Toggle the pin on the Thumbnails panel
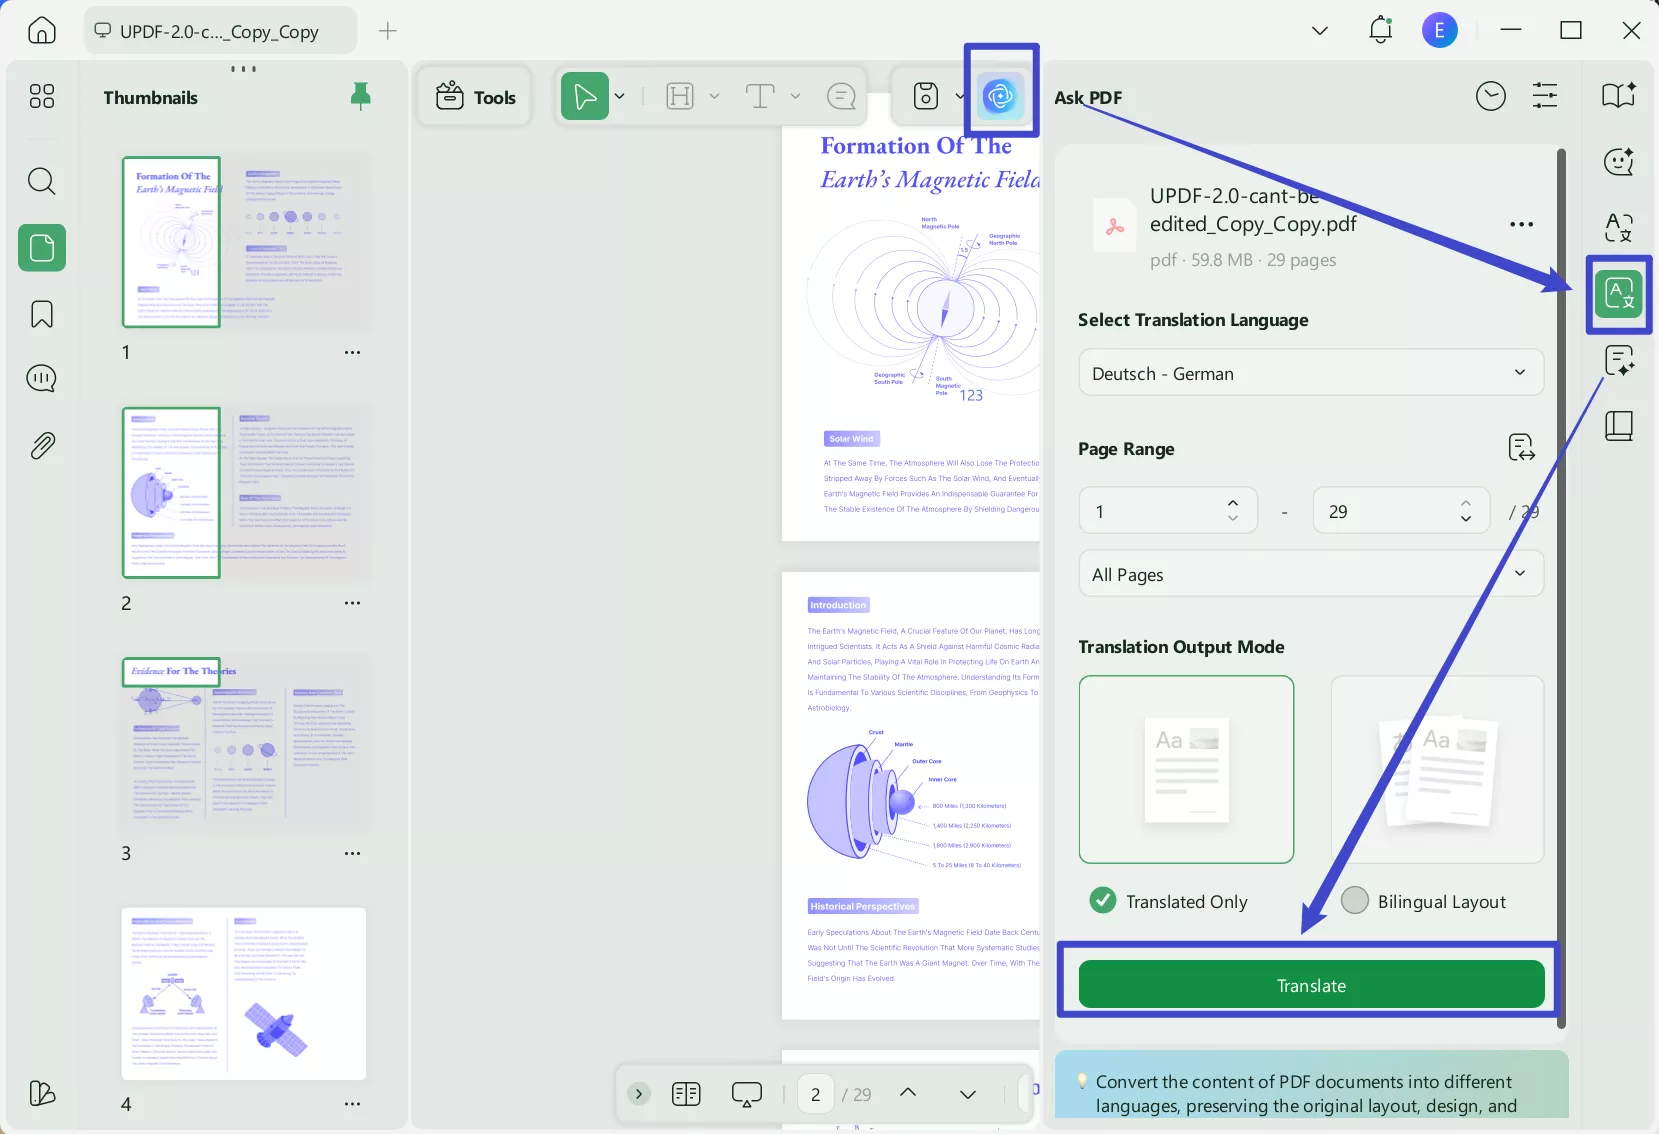 click(x=360, y=95)
